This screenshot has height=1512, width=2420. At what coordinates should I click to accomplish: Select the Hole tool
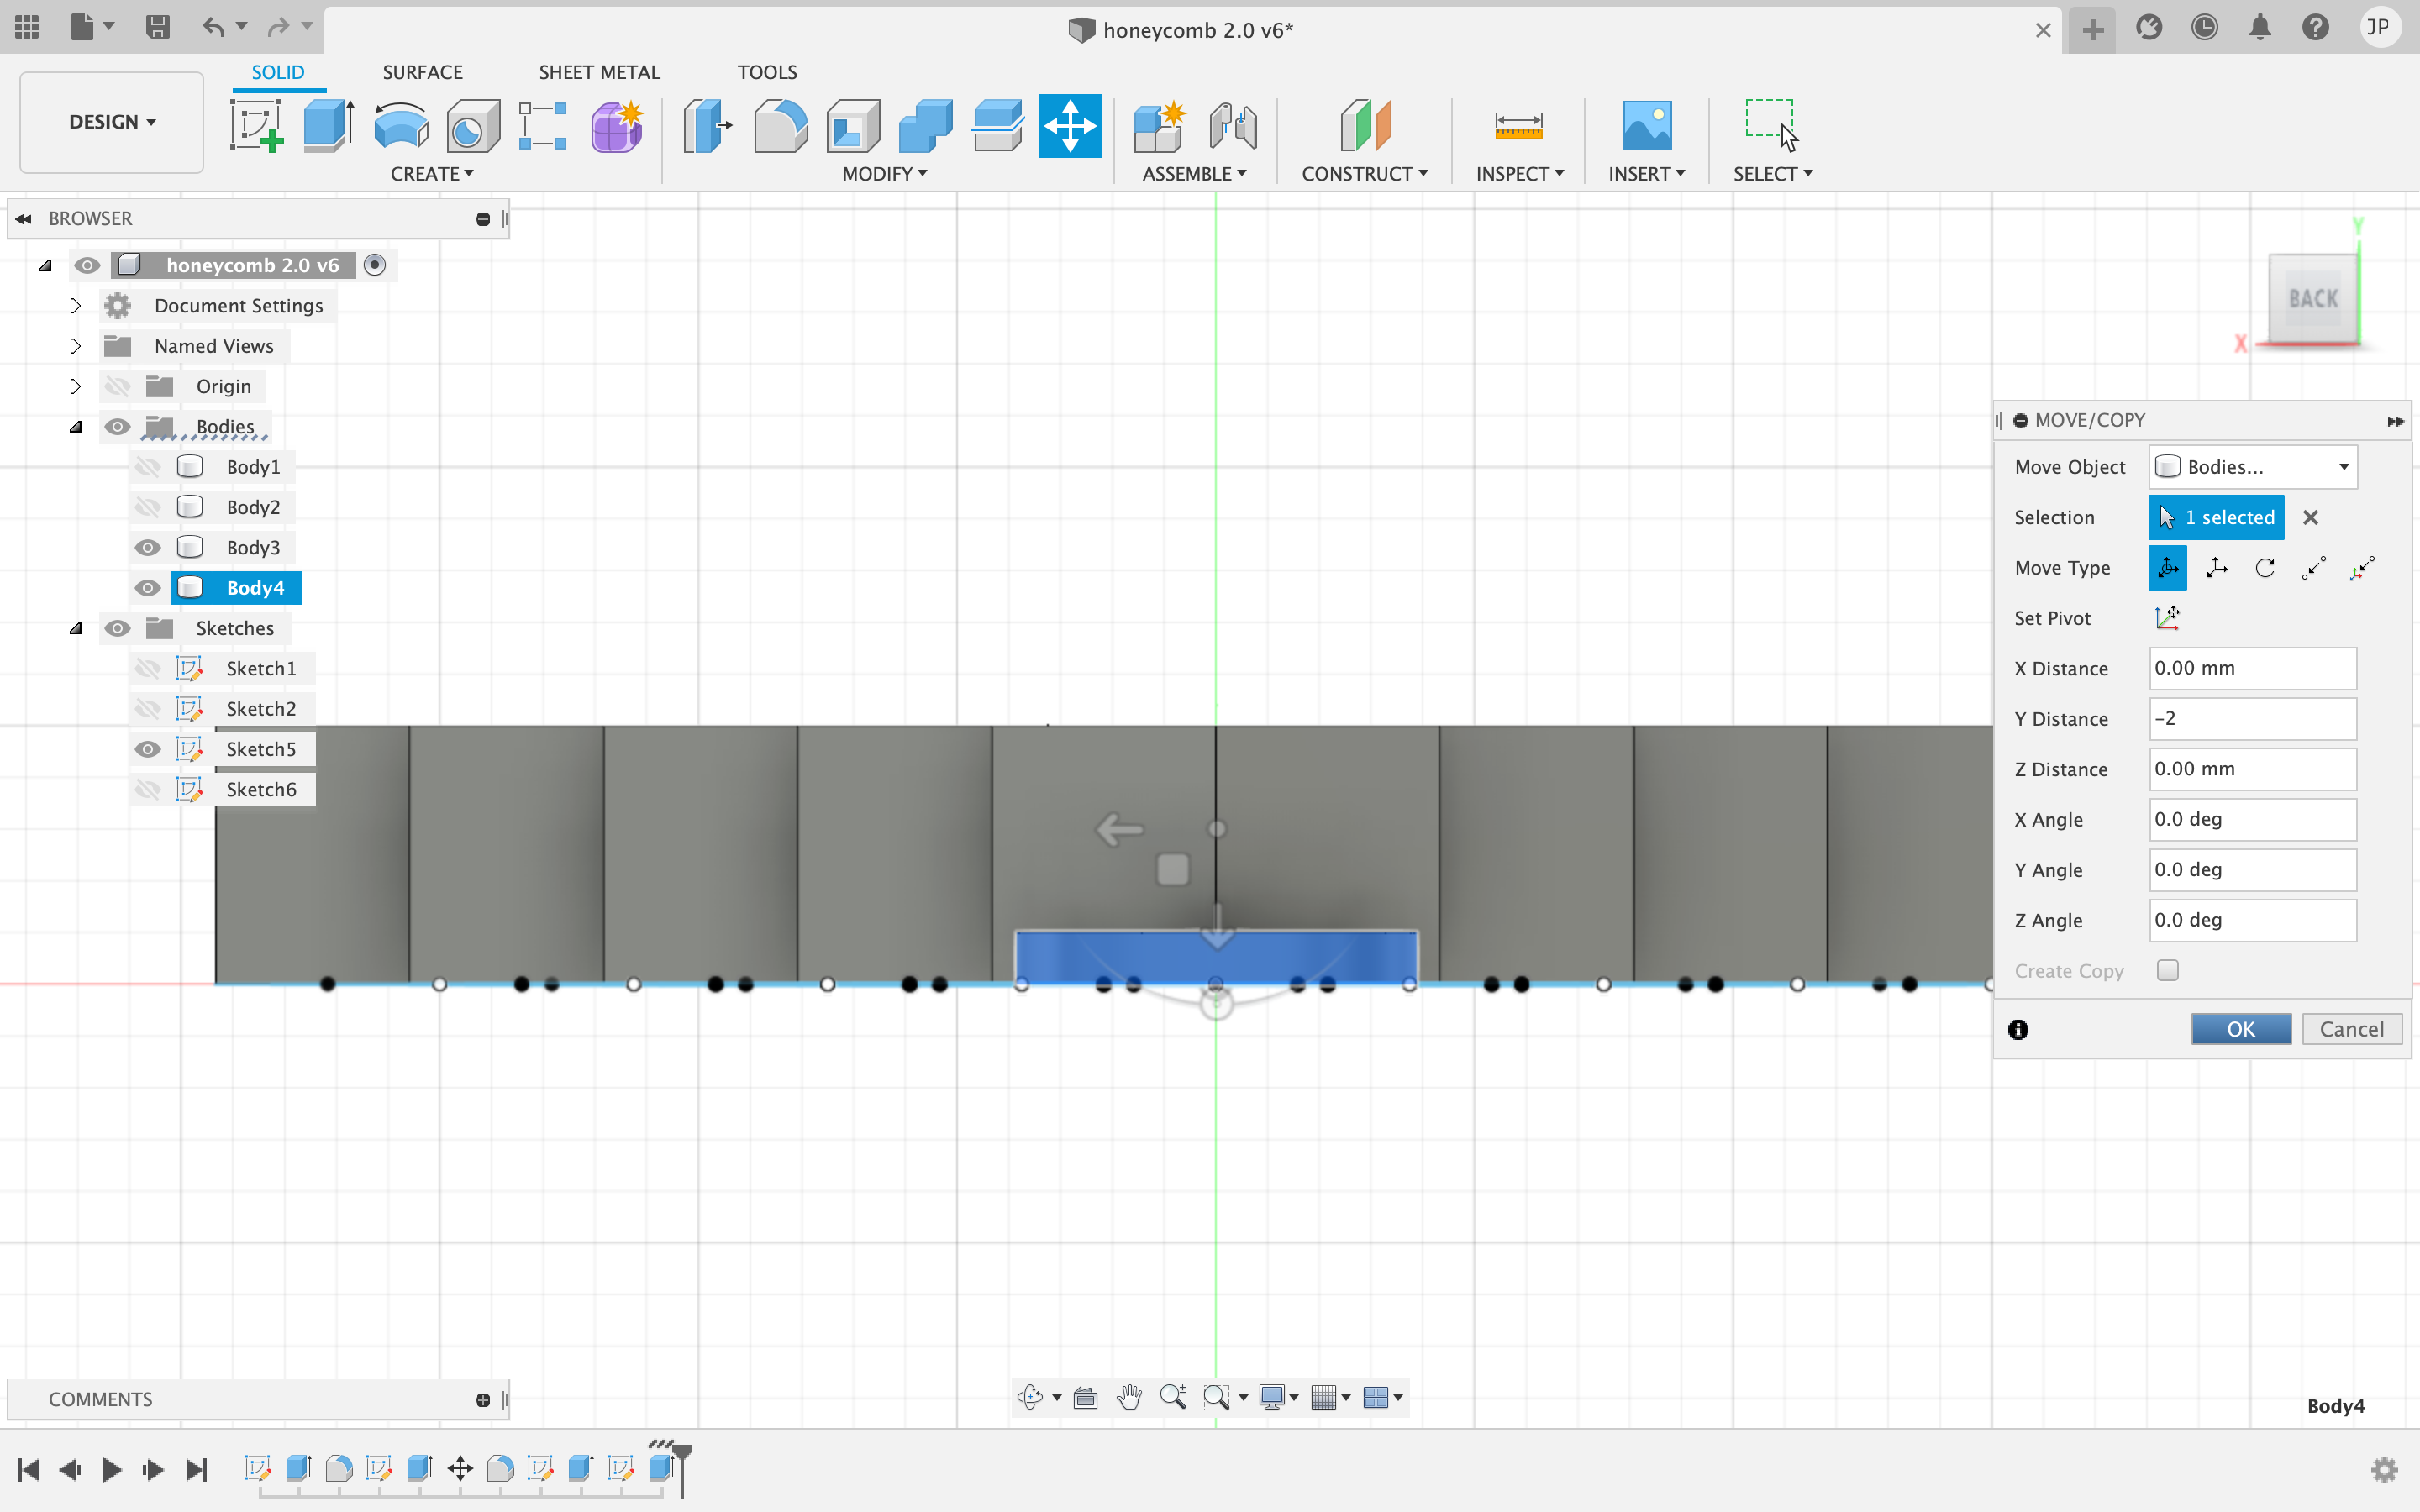pyautogui.click(x=473, y=126)
